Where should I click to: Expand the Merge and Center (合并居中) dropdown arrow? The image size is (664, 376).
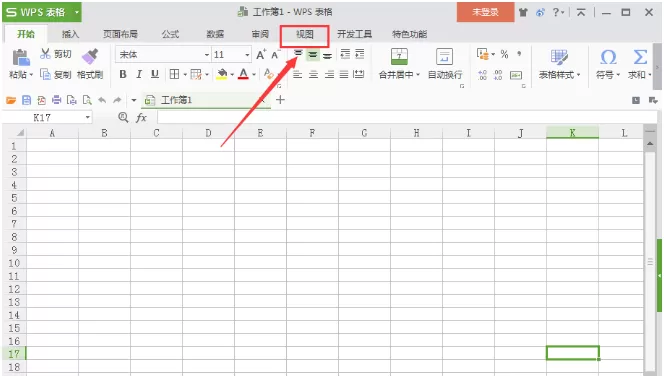point(418,75)
